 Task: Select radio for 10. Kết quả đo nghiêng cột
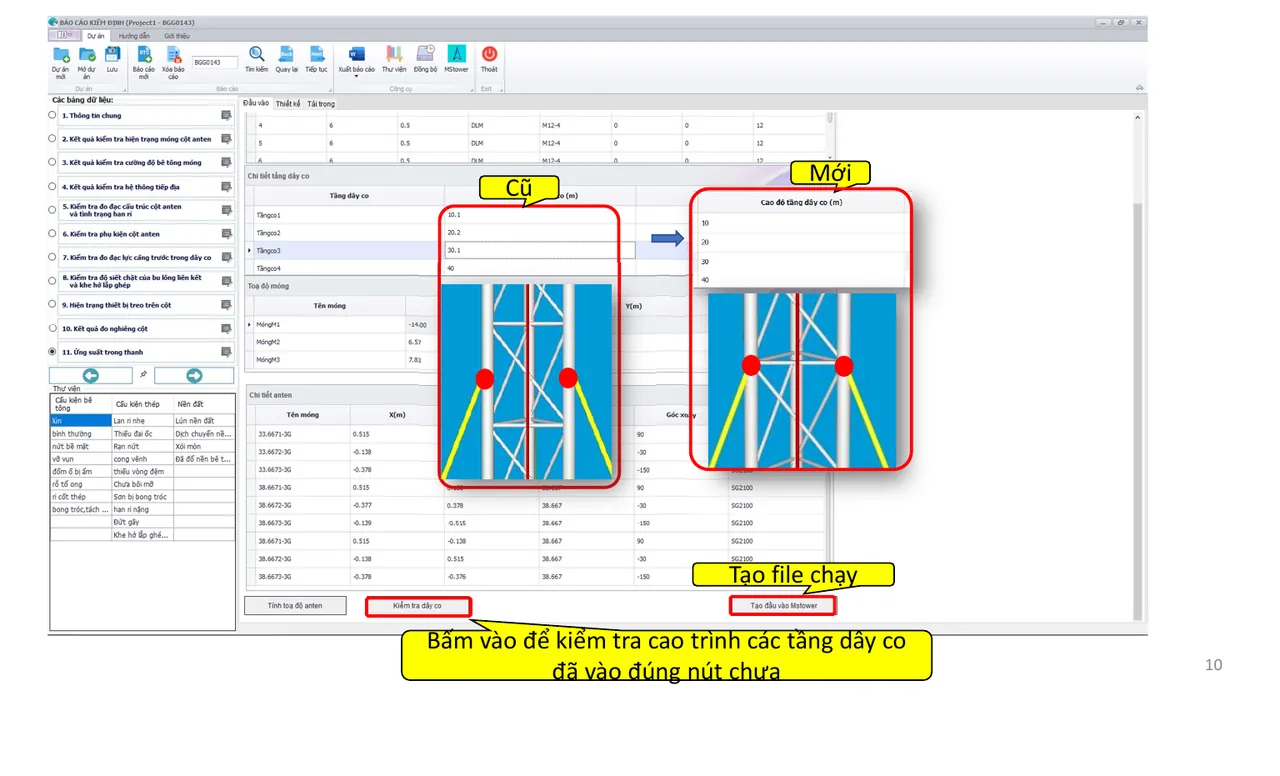53,328
